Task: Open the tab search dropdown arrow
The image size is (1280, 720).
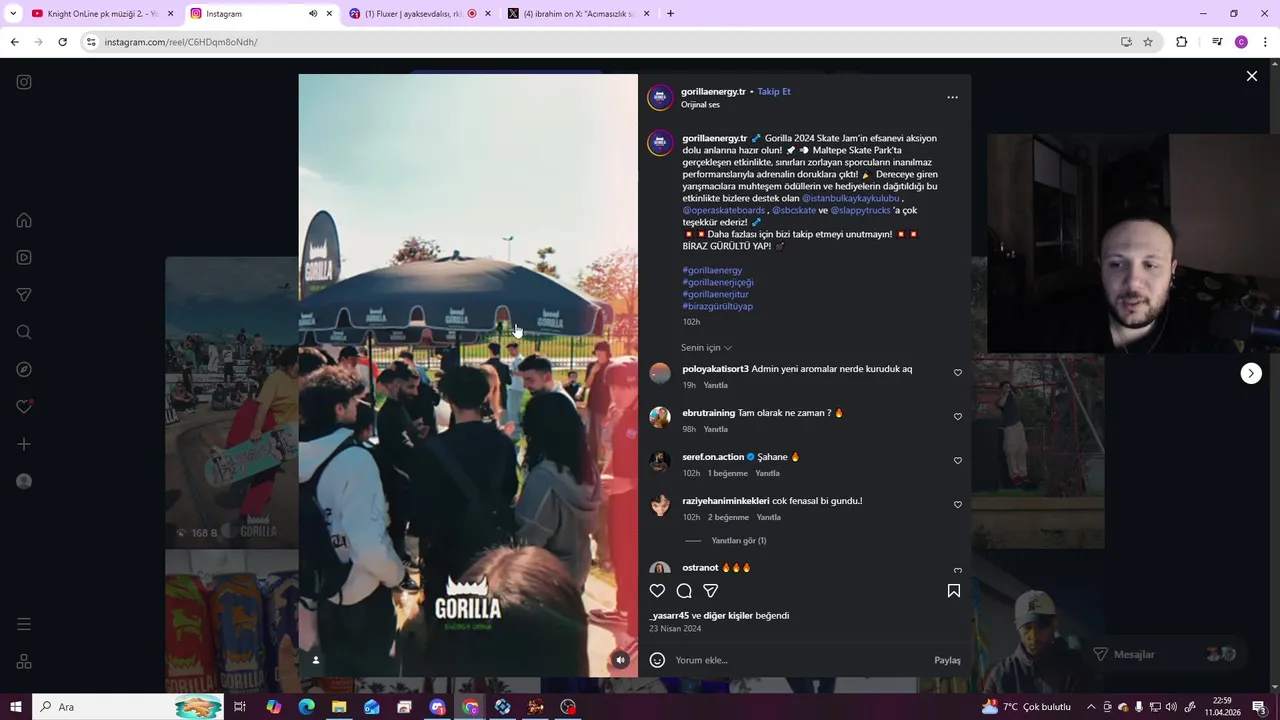Action: pyautogui.click(x=12, y=14)
